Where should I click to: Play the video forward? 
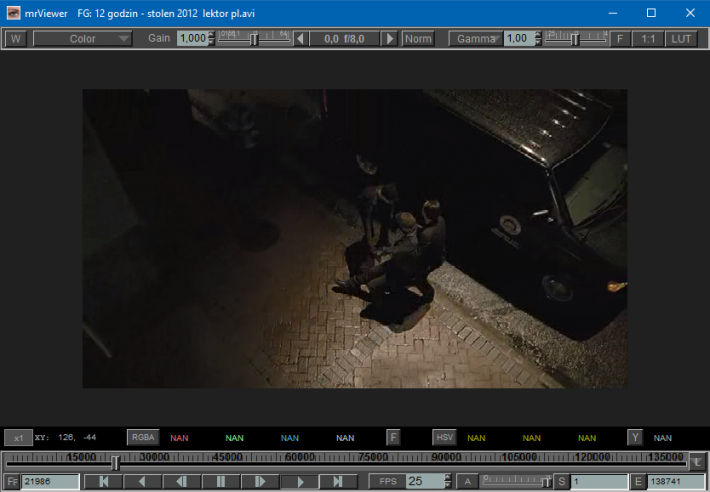[x=299, y=482]
